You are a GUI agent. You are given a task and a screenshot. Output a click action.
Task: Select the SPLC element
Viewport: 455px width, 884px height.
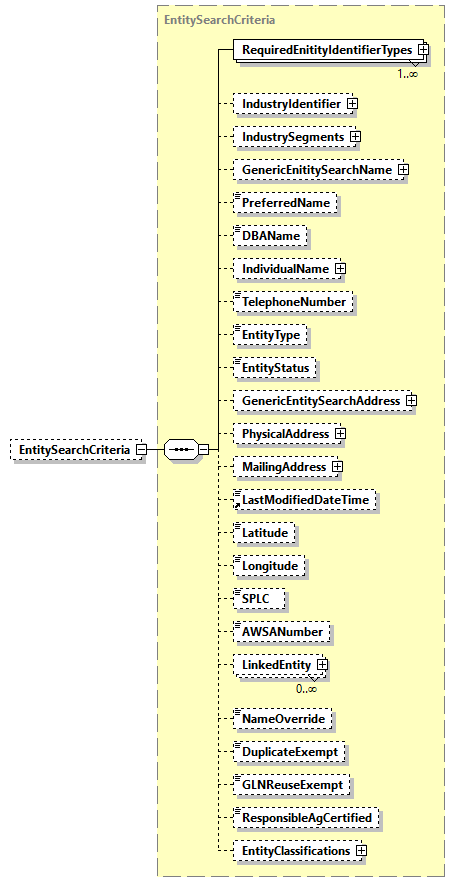click(259, 599)
